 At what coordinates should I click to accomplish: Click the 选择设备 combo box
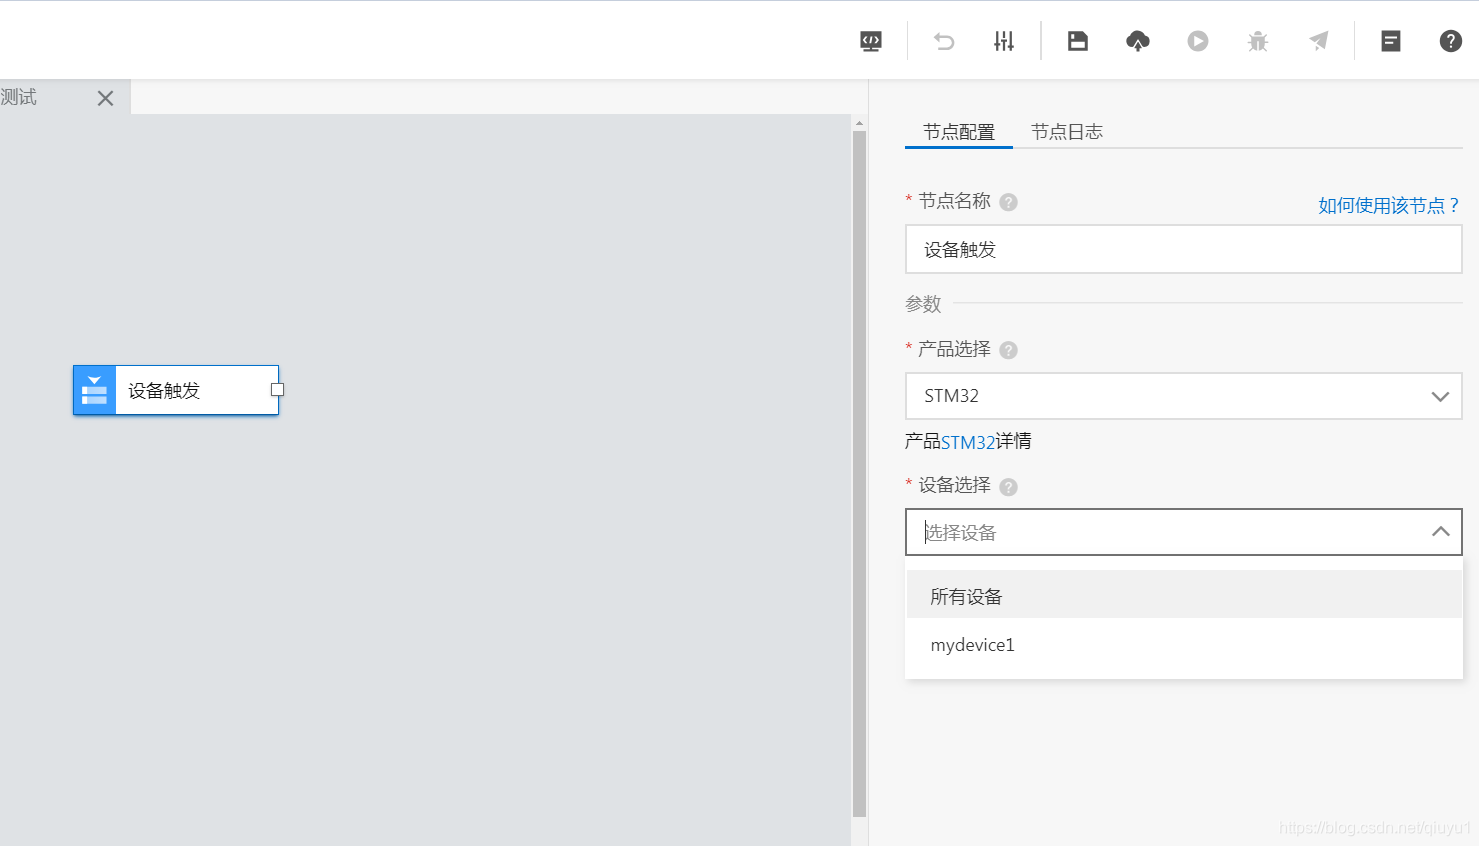1184,532
